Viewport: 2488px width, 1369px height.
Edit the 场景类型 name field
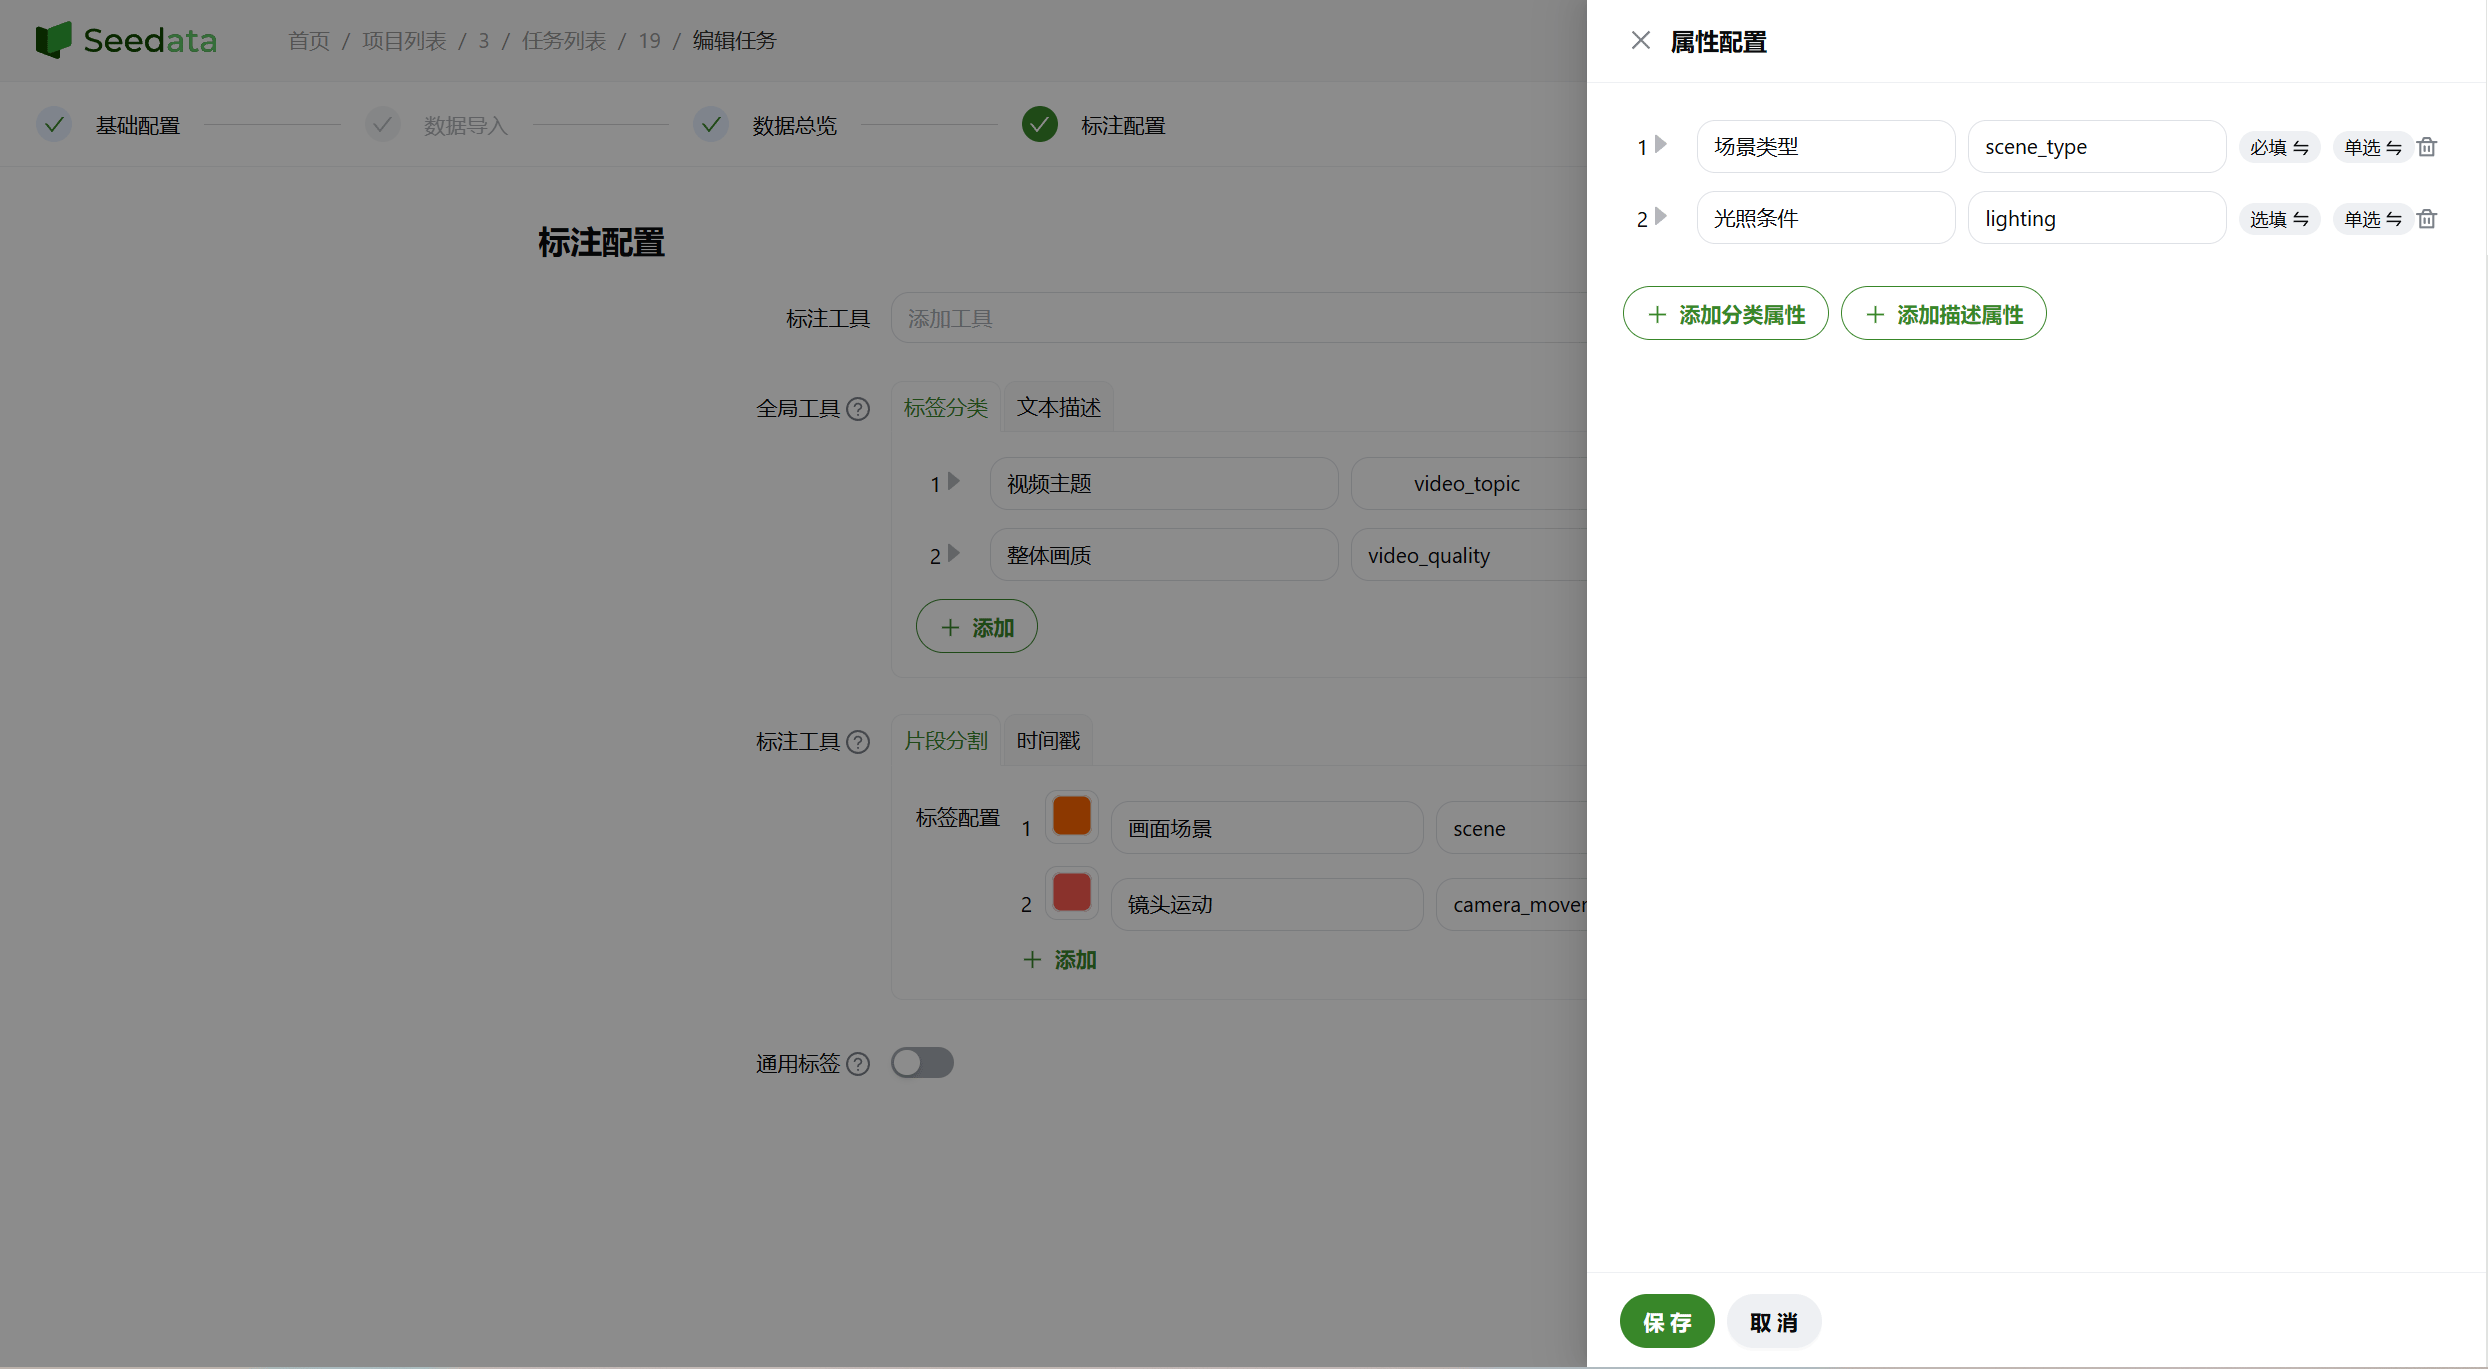(1825, 147)
